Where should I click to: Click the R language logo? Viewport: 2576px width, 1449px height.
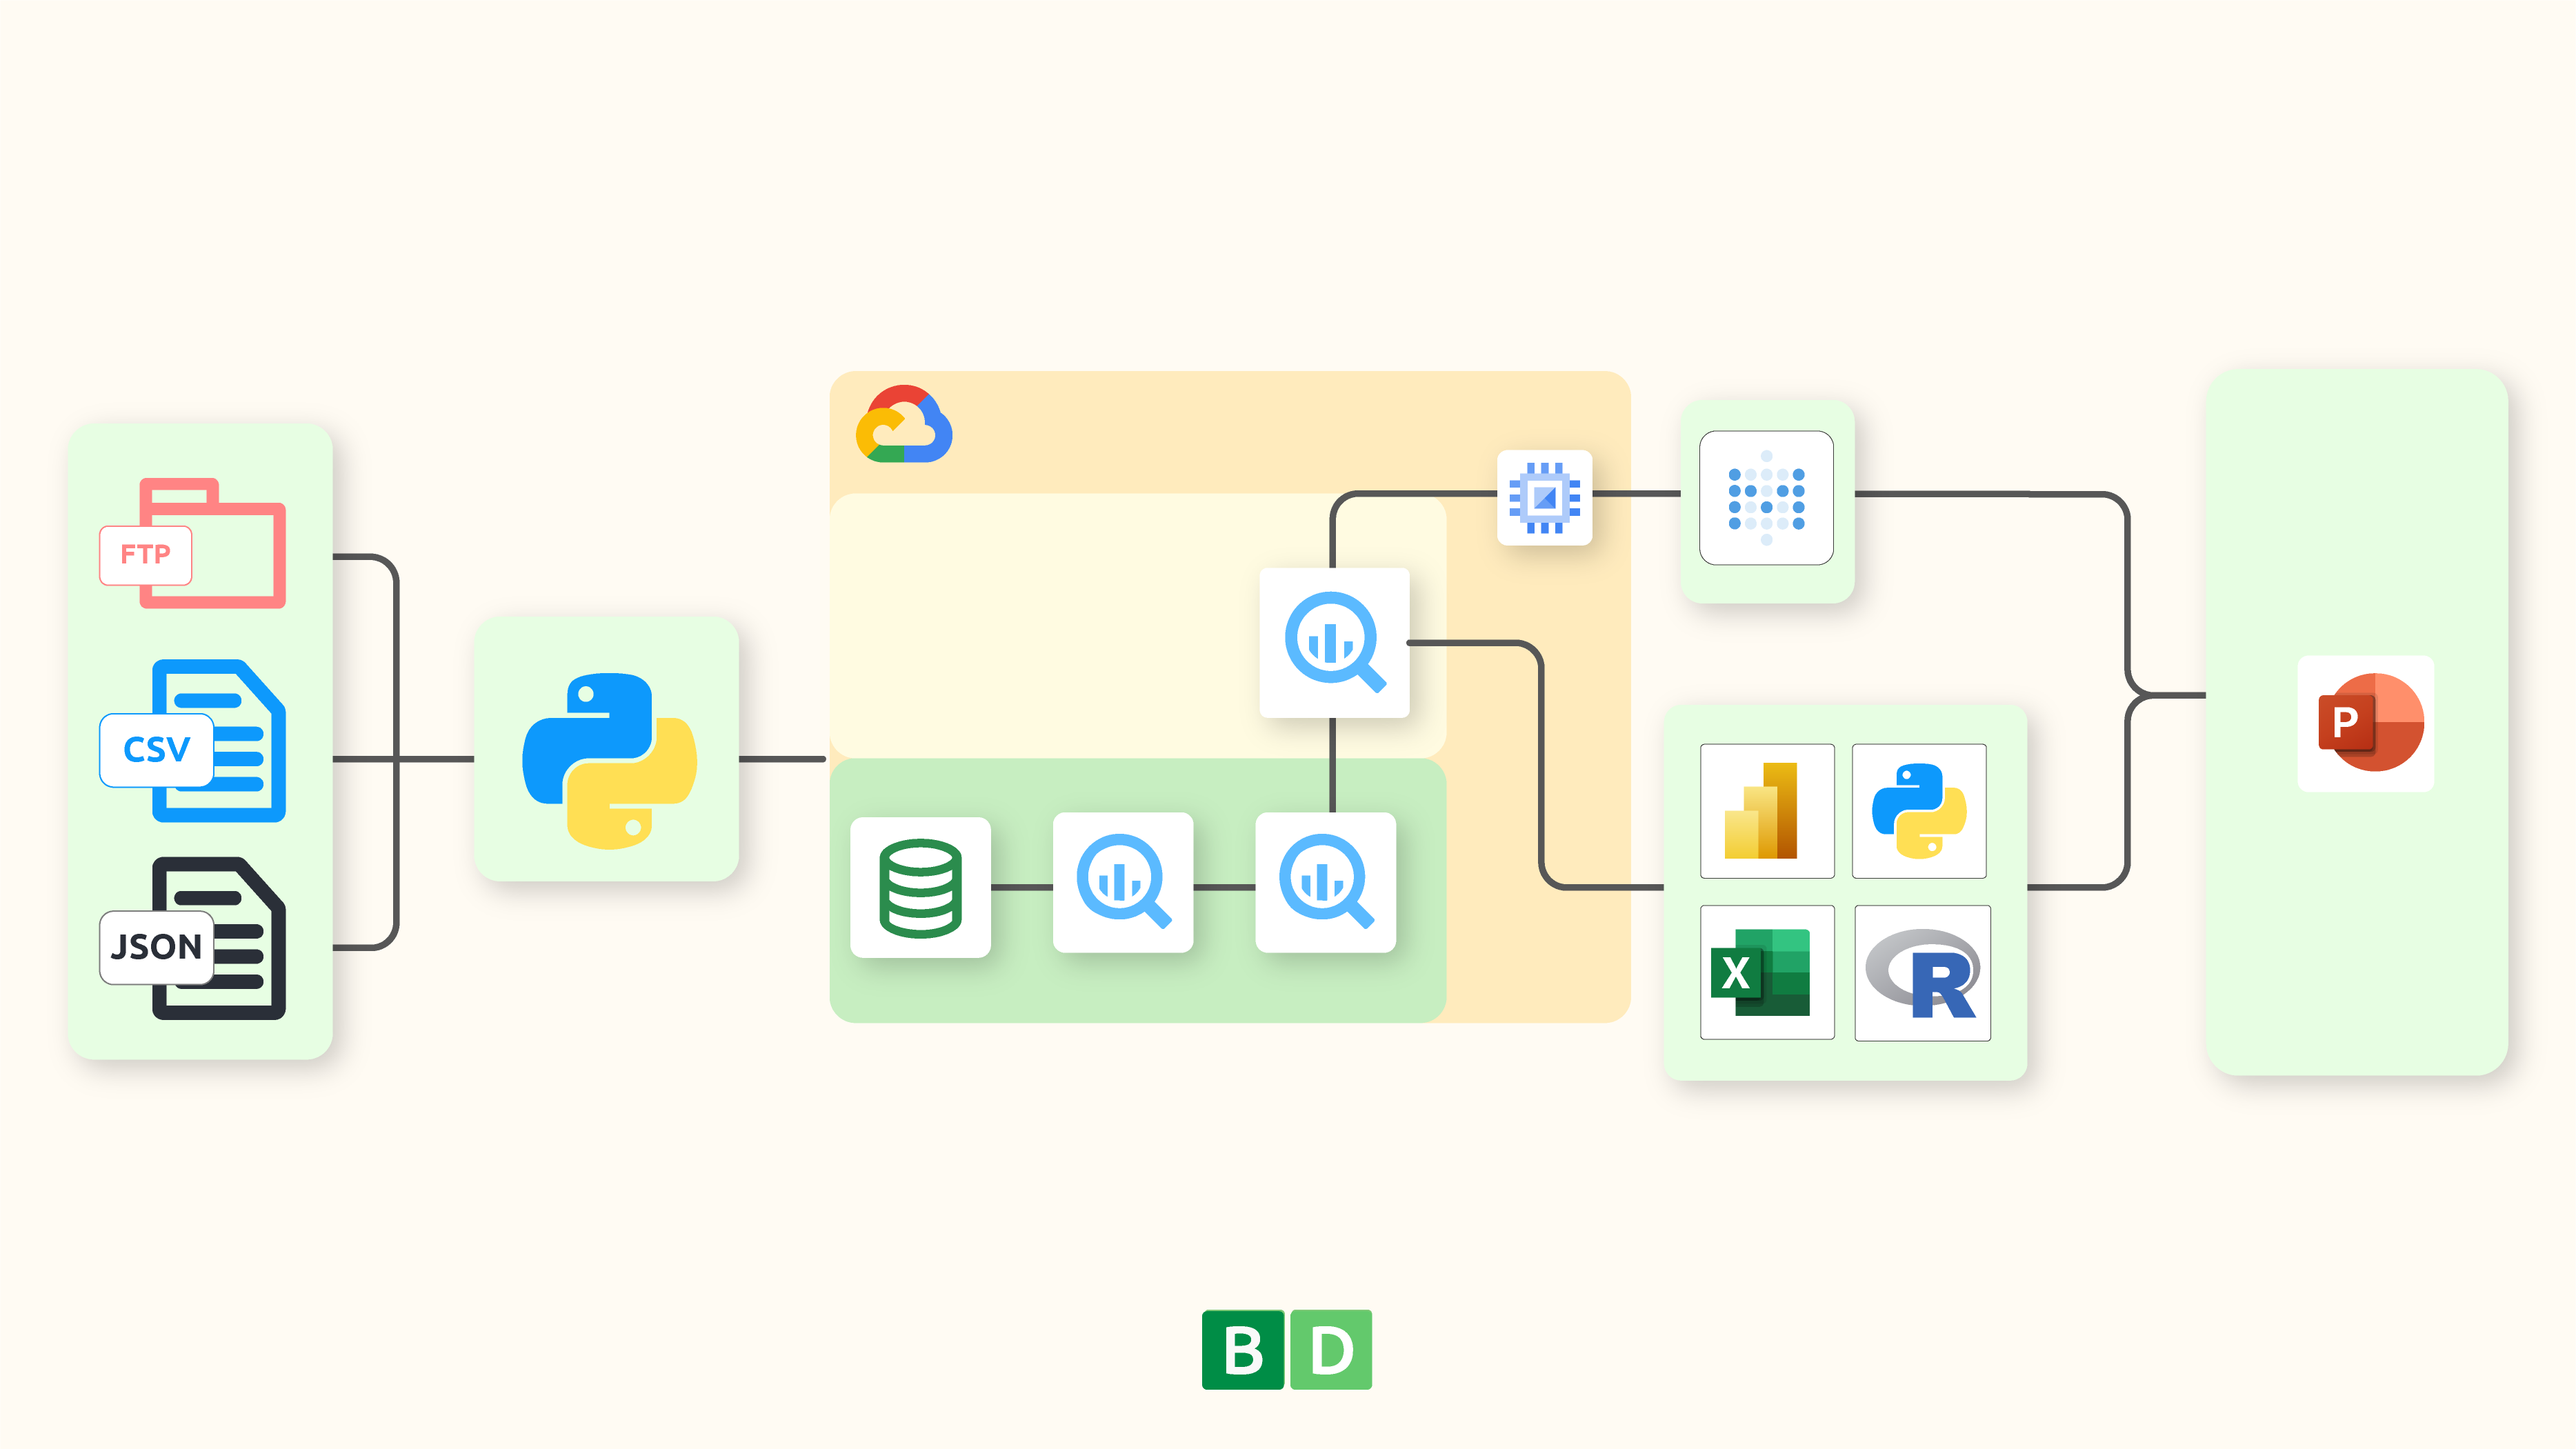tap(1922, 972)
